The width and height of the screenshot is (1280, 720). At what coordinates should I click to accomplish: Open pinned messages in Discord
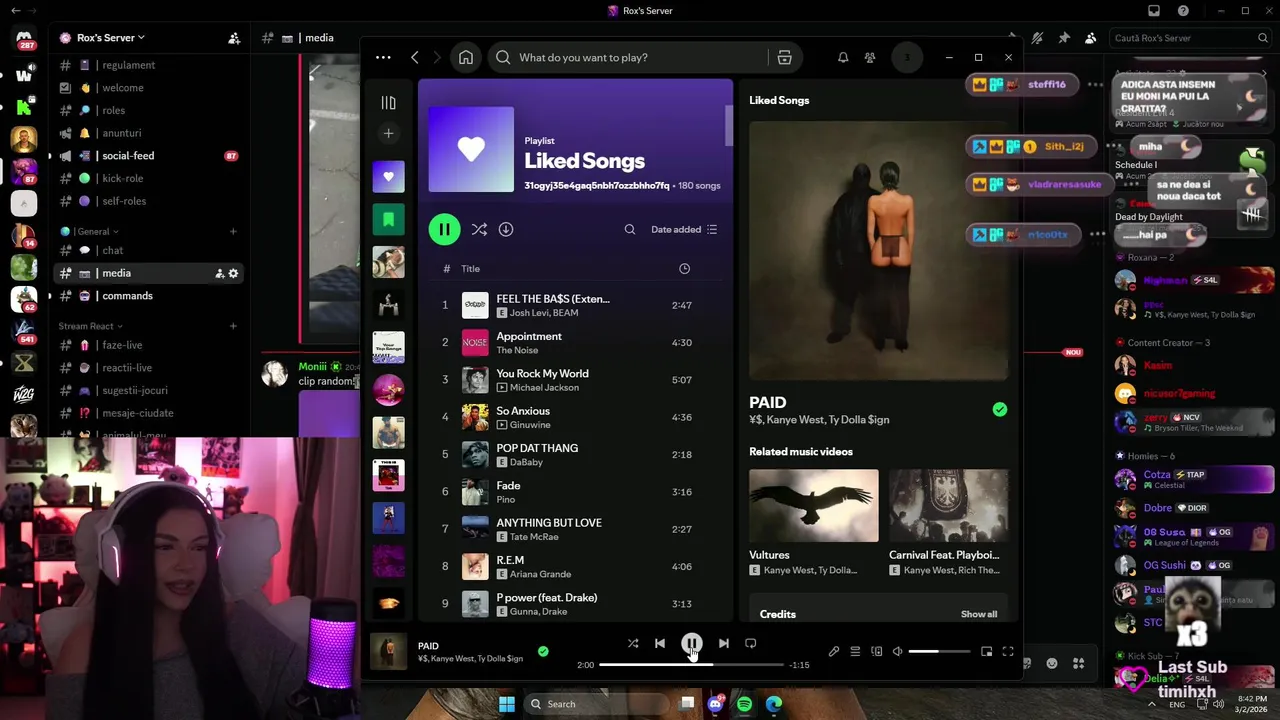pos(1064,38)
